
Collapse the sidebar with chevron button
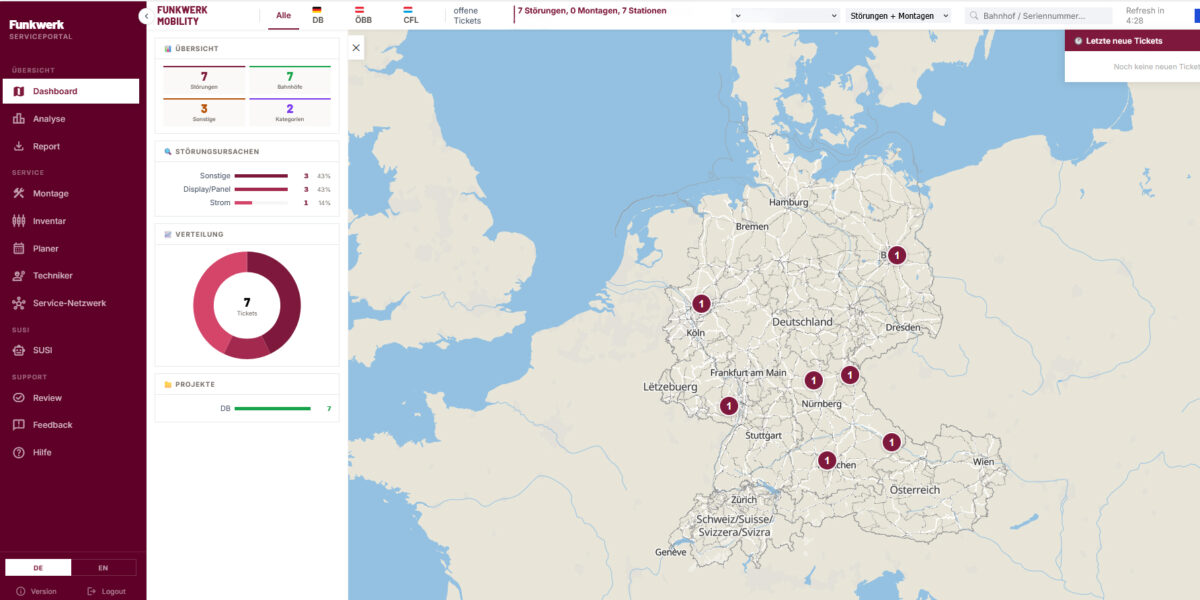click(145, 16)
